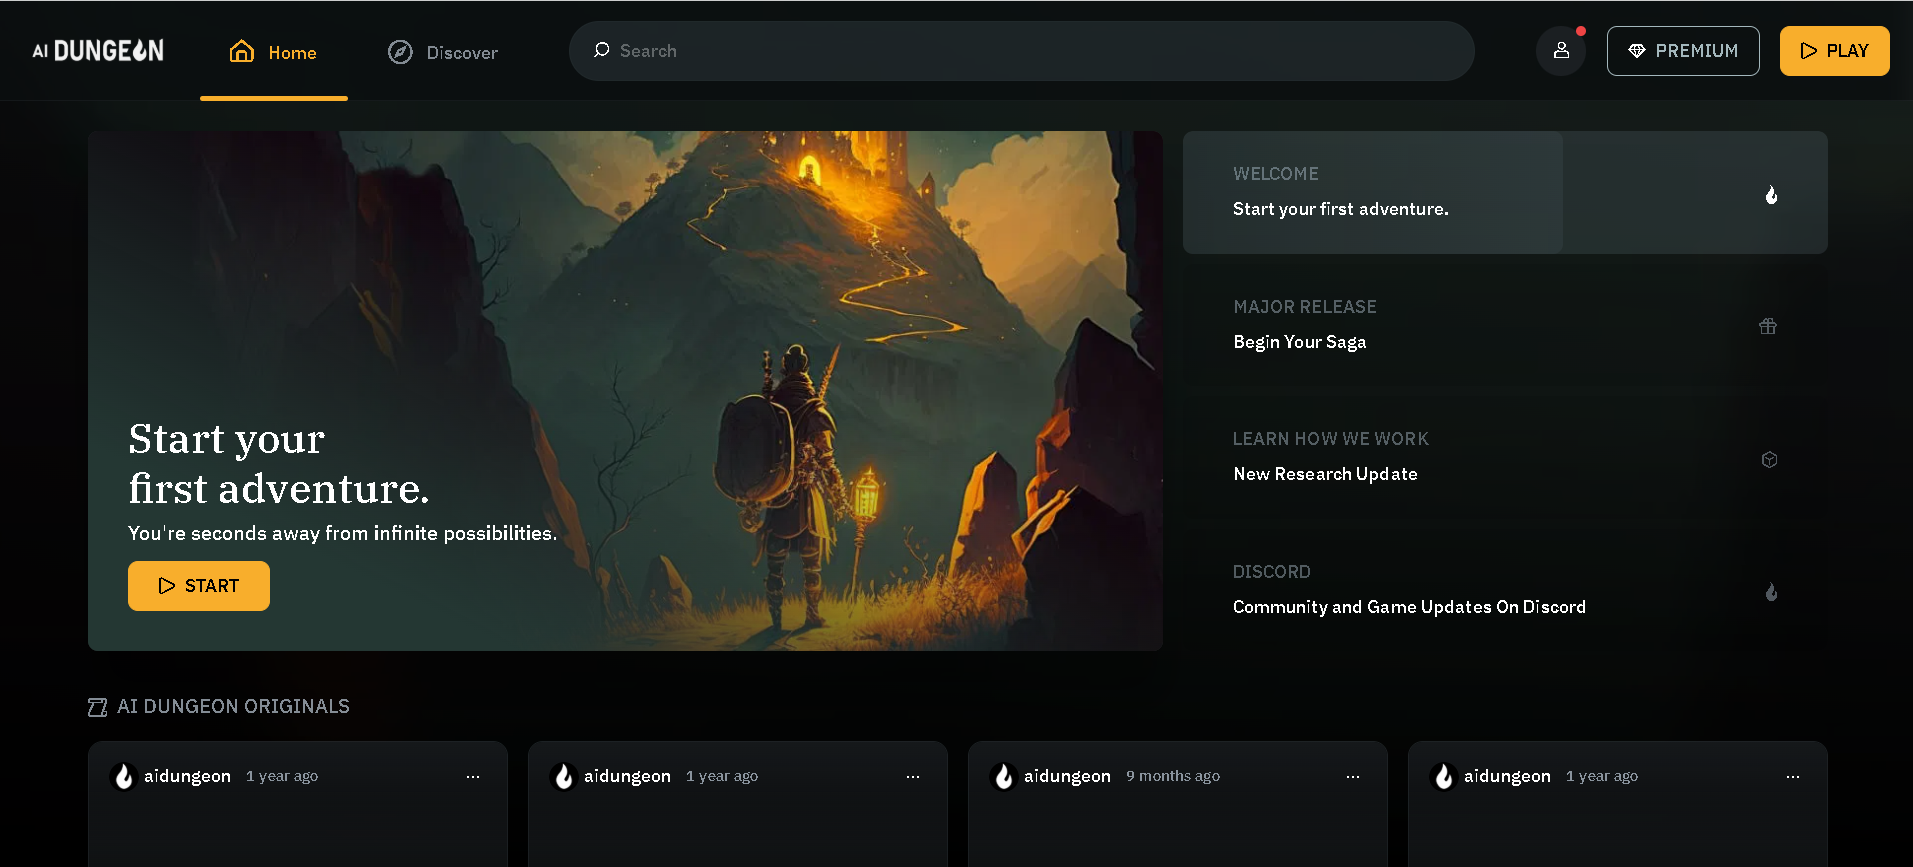This screenshot has height=867, width=1913.
Task: Click the gift icon beside Begin Your Saga
Action: (x=1768, y=326)
